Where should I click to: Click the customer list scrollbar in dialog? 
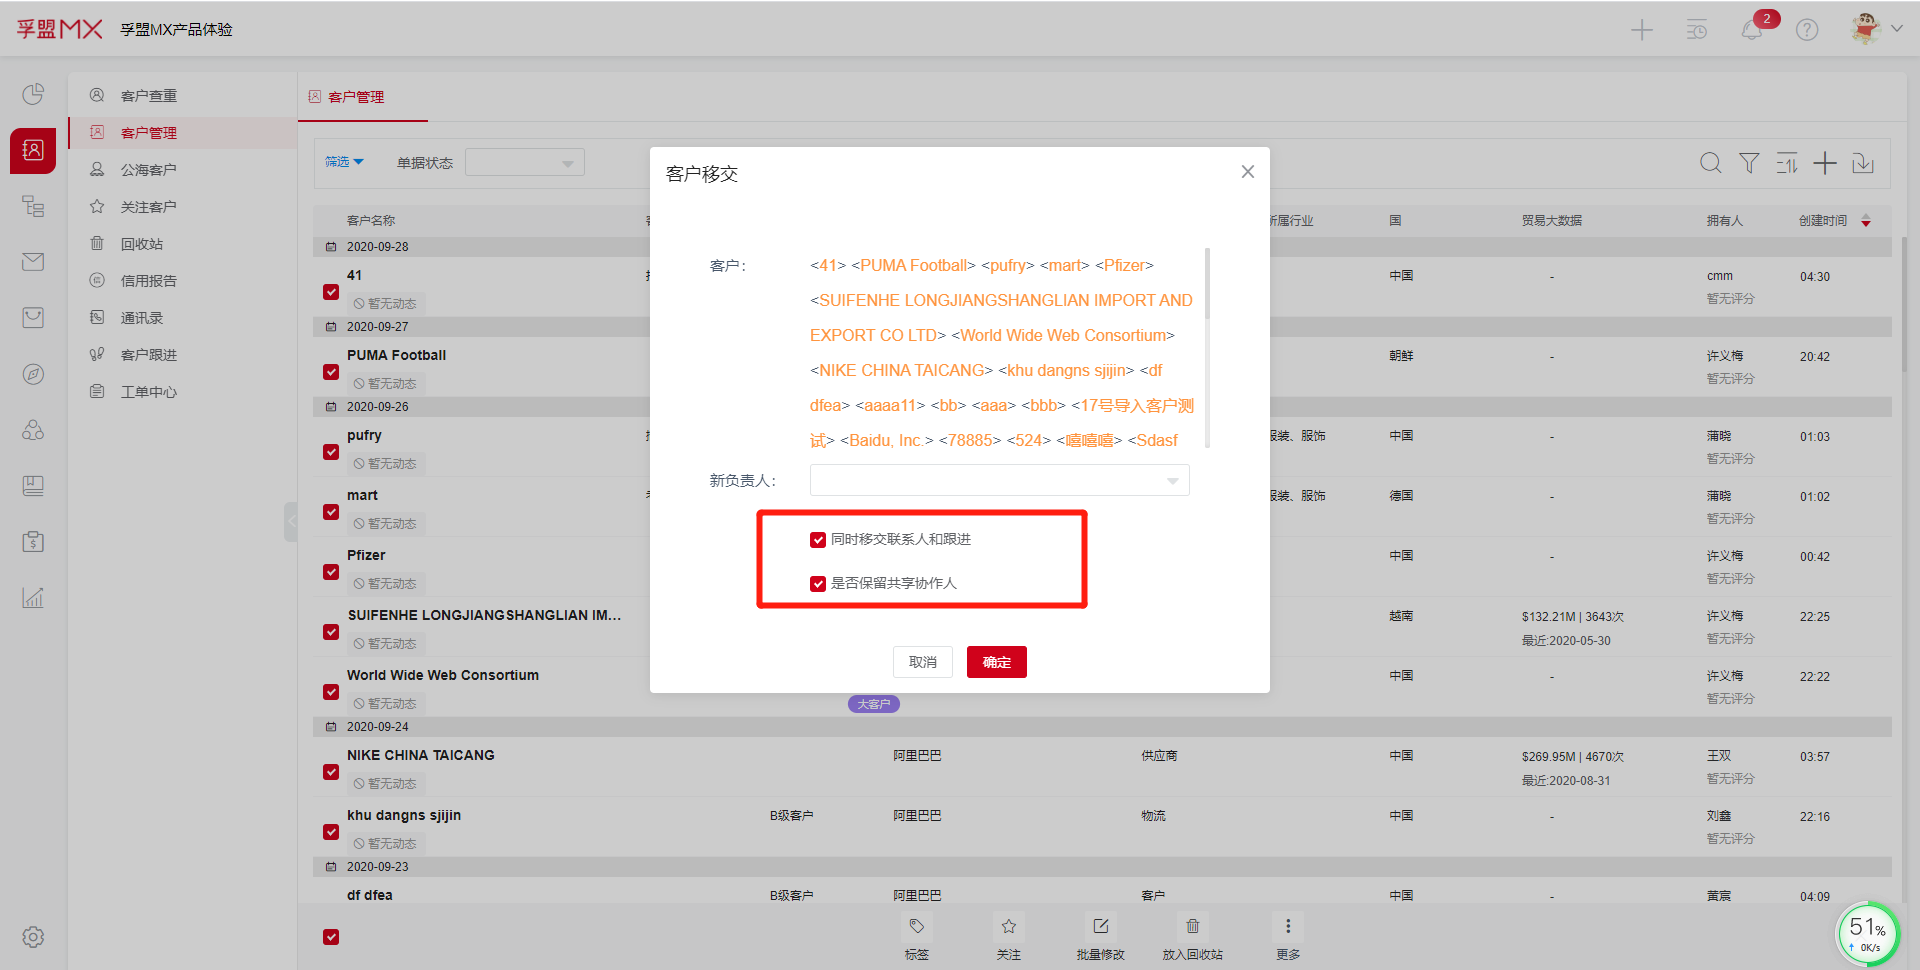coord(1207,285)
